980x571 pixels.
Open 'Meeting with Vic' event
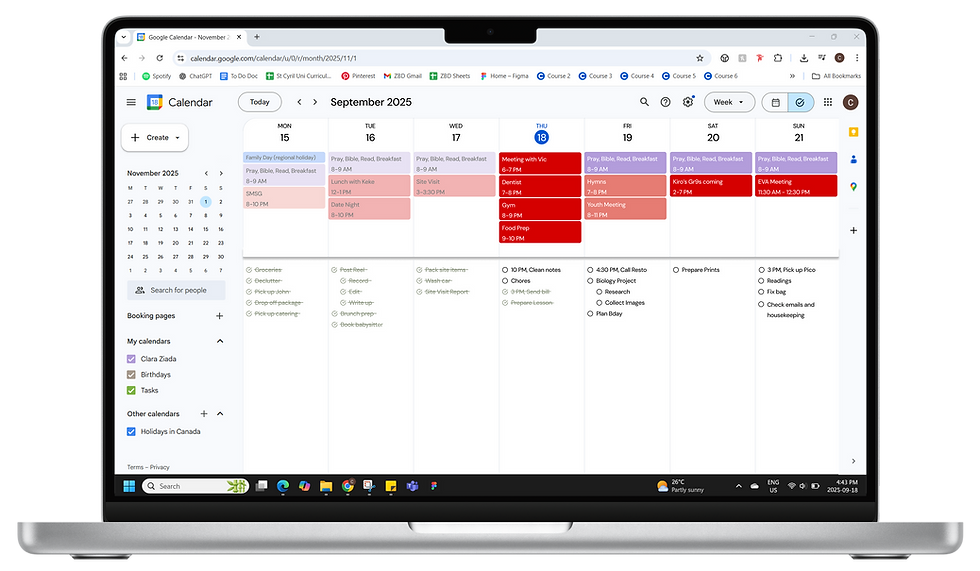coord(540,164)
